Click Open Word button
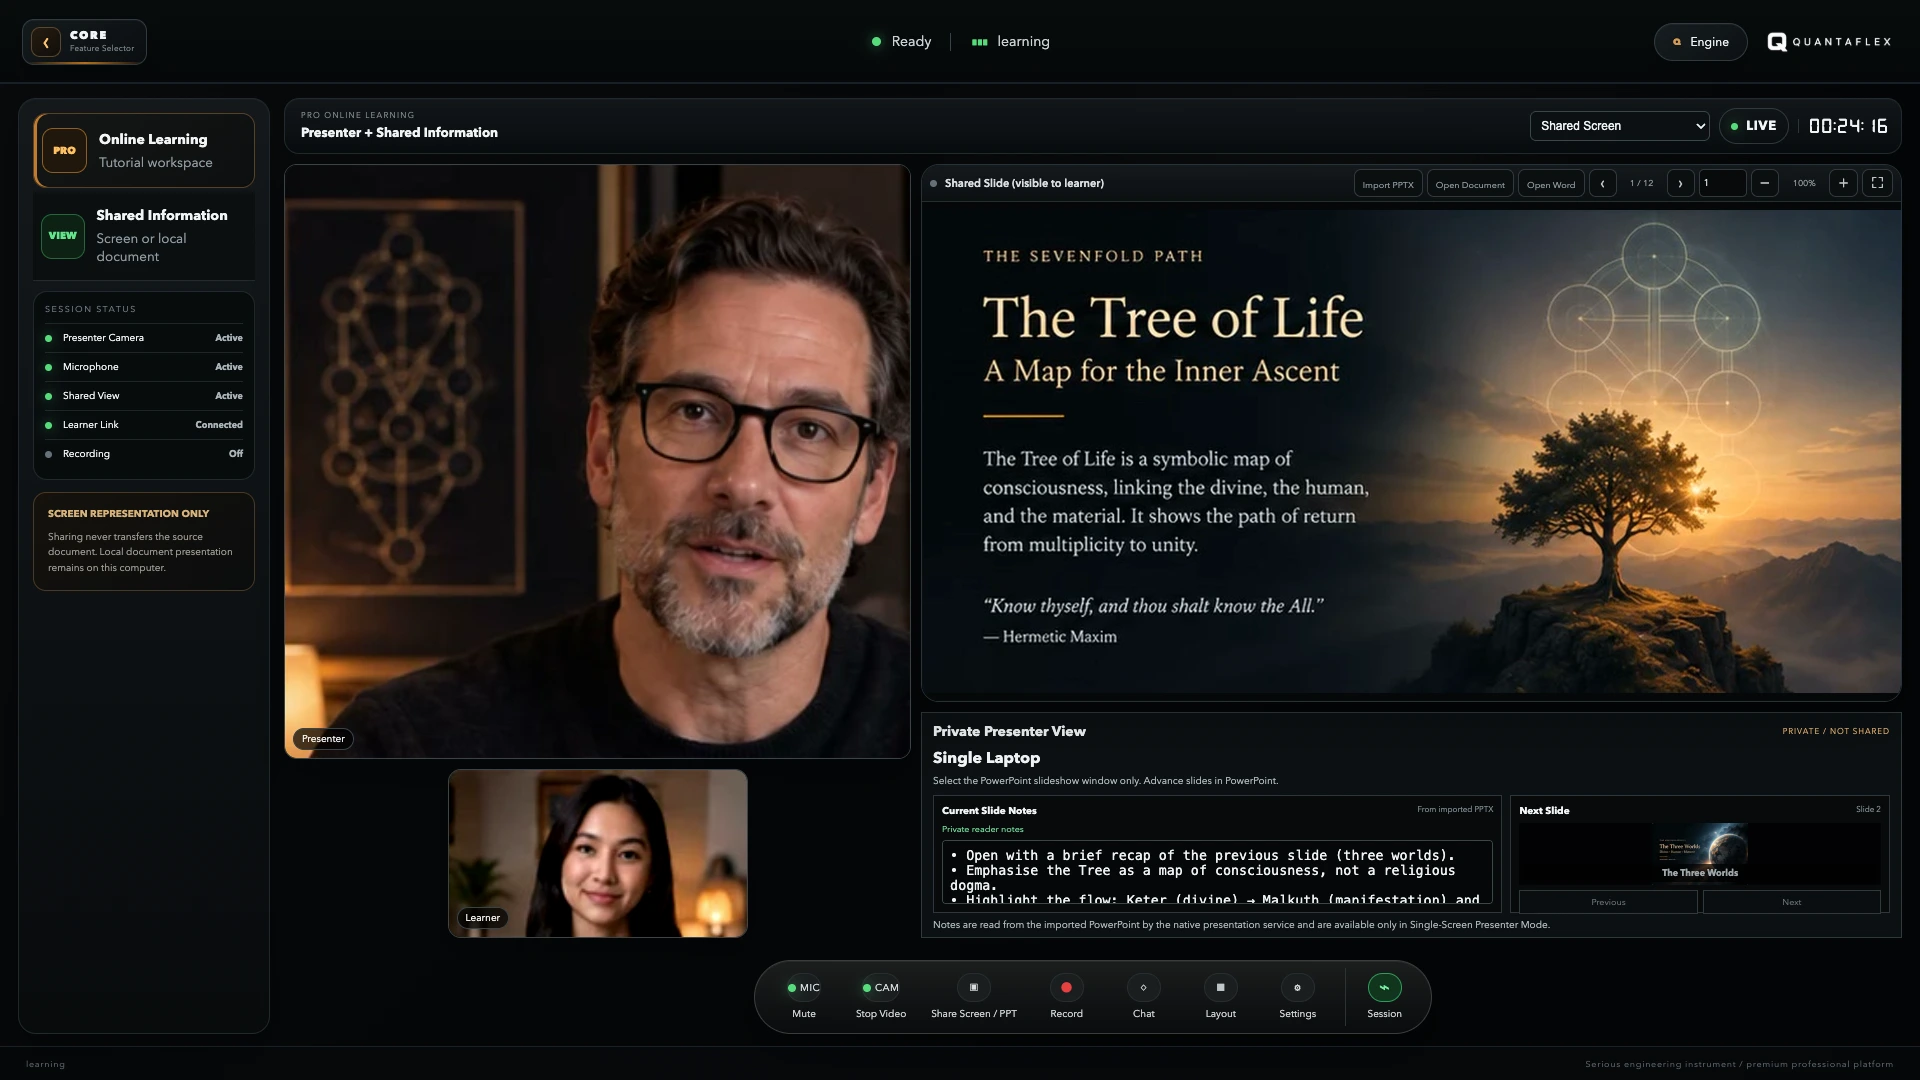Screen dimensions: 1920x1080 coord(1550,184)
